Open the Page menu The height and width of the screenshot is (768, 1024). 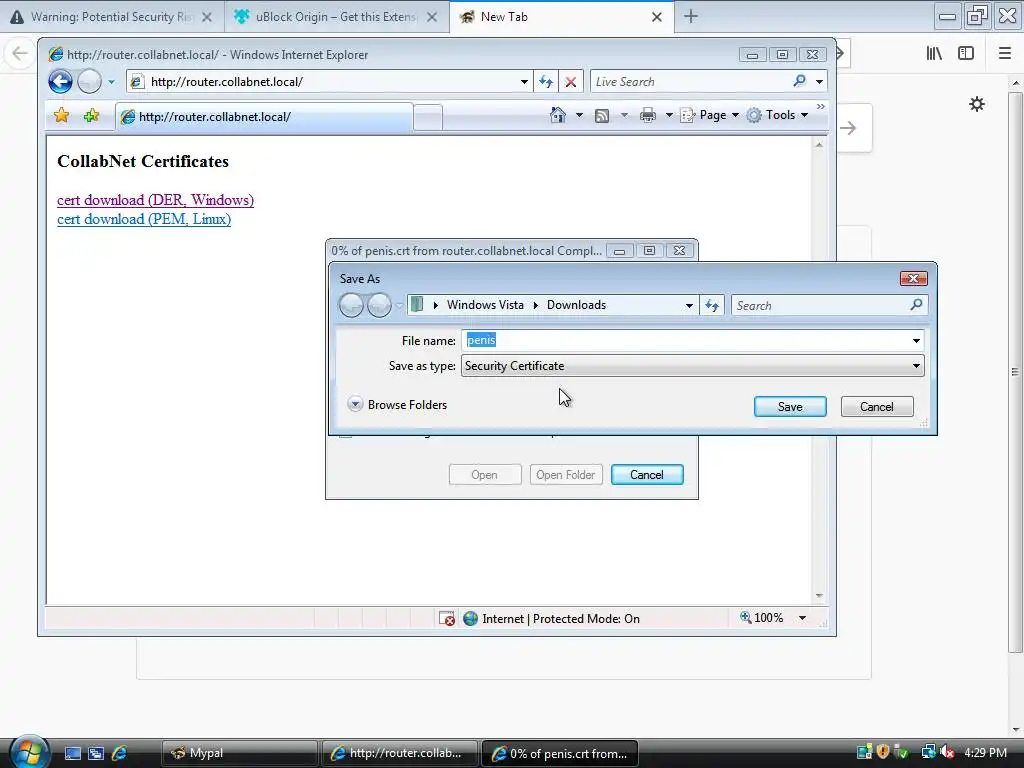click(x=710, y=115)
